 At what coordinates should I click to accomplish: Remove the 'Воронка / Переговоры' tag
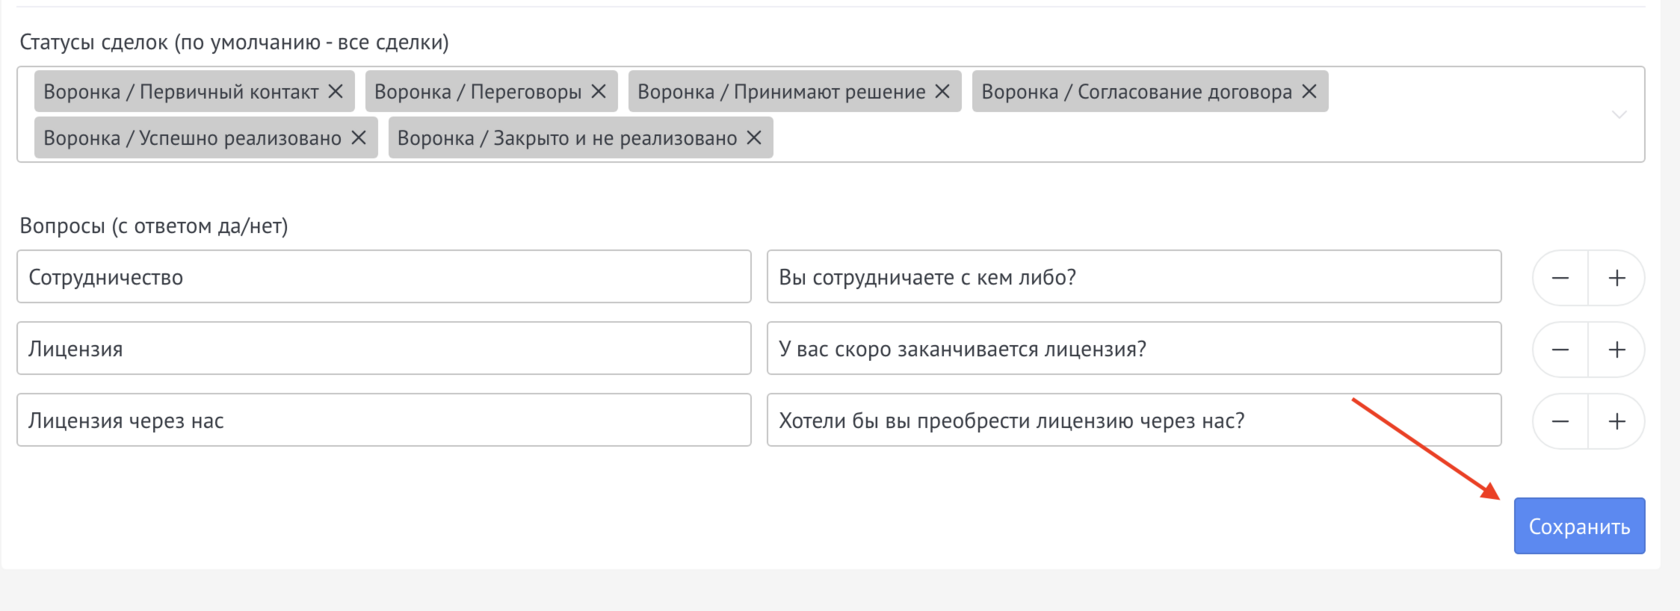[x=599, y=91]
